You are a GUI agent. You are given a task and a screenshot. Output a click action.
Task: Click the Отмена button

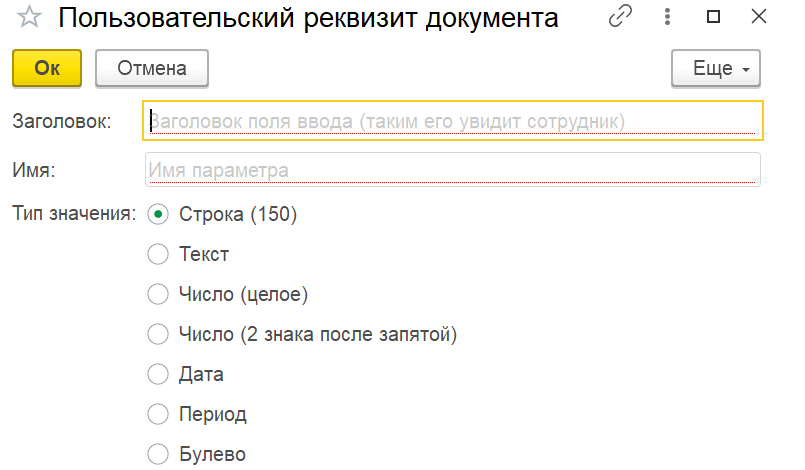point(151,68)
